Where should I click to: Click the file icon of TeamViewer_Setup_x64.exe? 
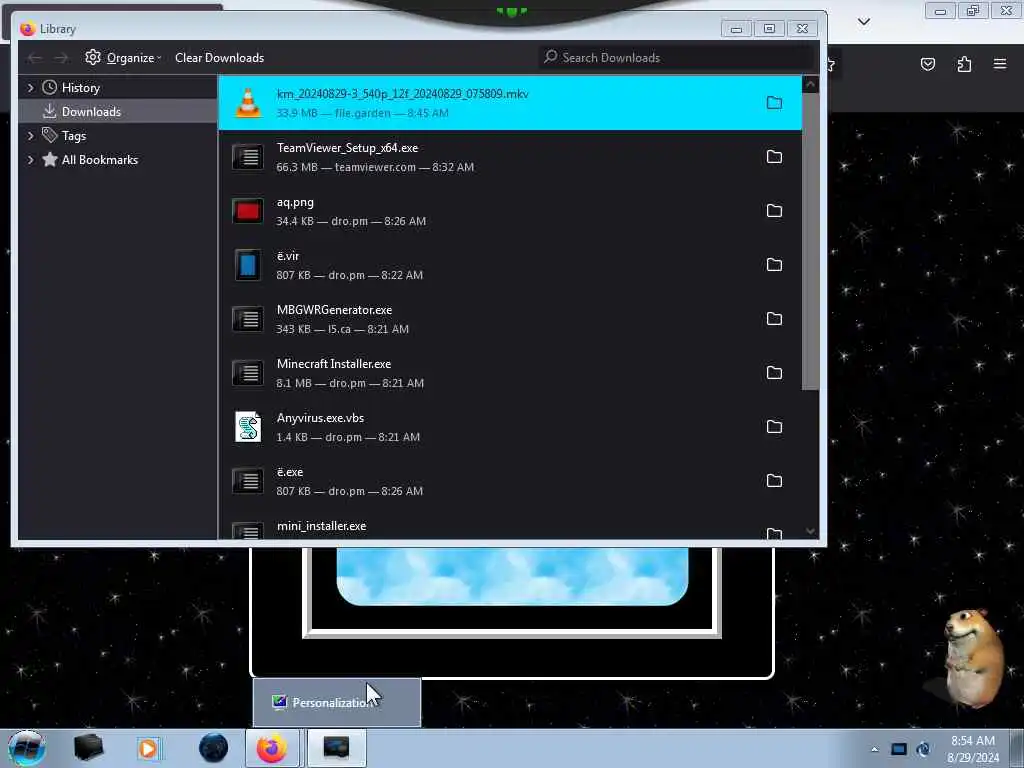tap(248, 157)
